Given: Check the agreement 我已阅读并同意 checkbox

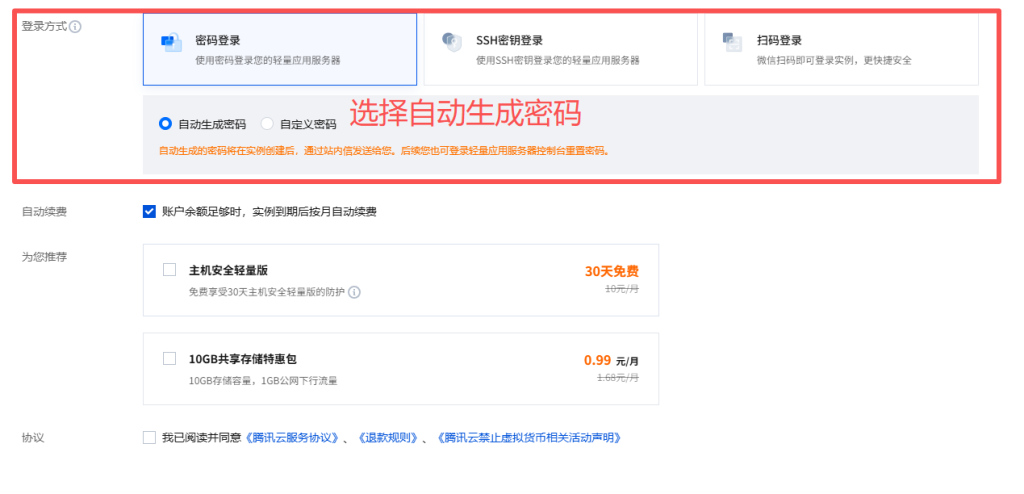Looking at the screenshot, I should point(149,437).
